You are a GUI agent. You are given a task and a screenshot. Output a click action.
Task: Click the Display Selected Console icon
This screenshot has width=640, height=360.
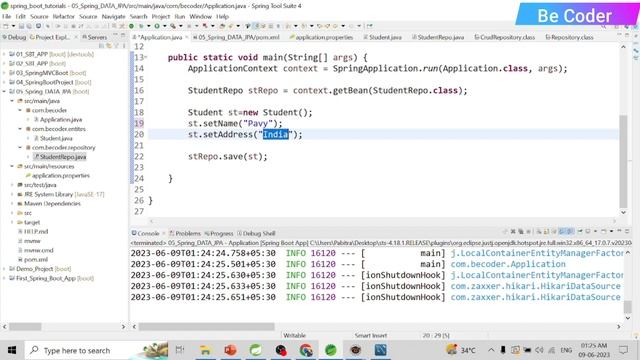point(588,231)
